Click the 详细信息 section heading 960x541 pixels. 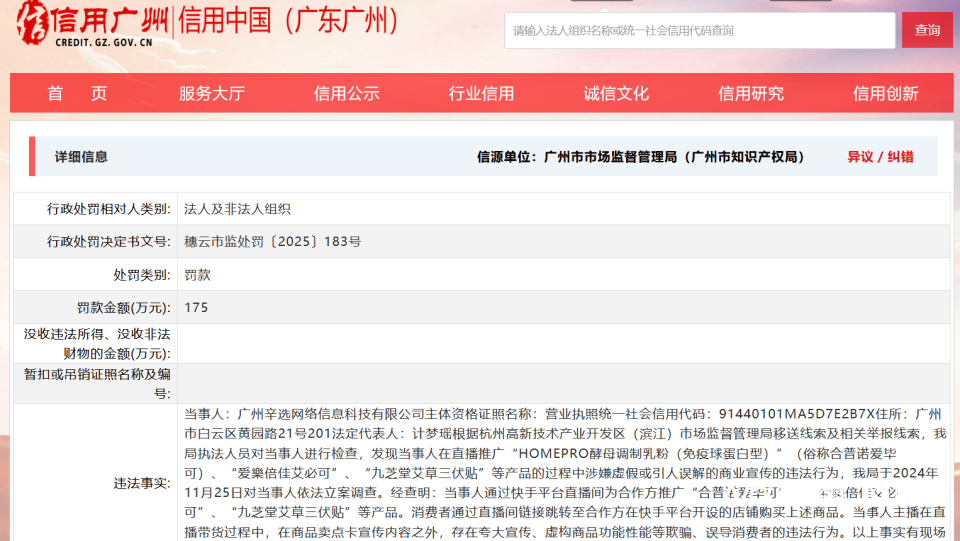click(81, 157)
